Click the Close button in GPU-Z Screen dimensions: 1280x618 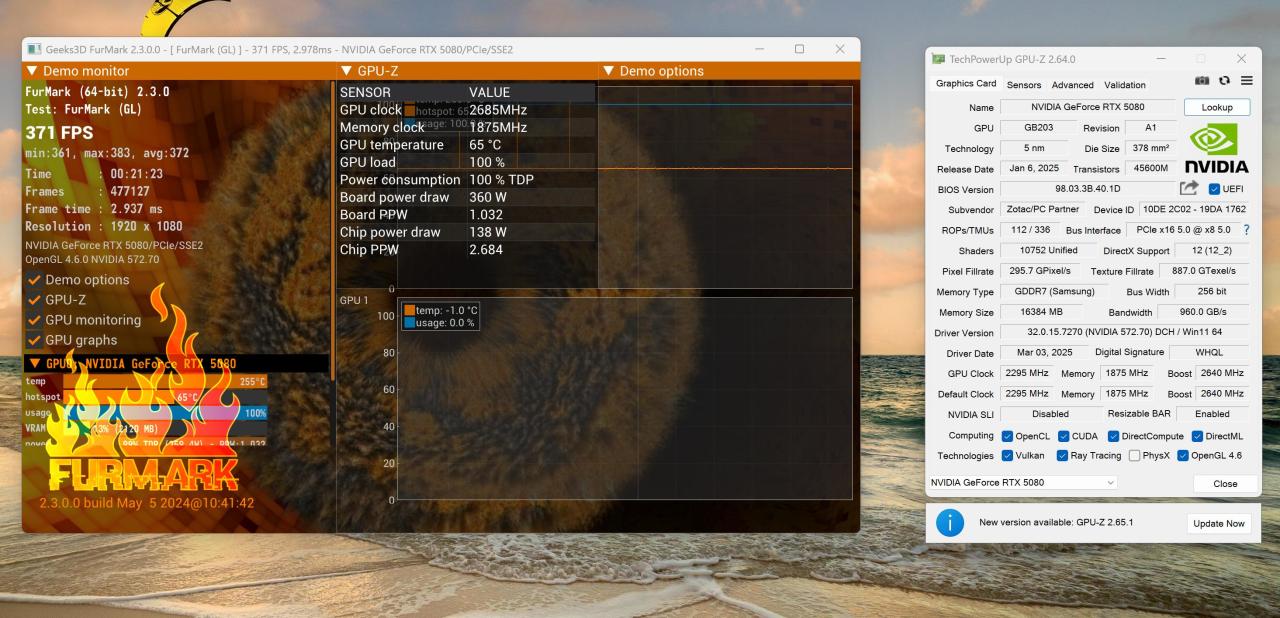1225,483
